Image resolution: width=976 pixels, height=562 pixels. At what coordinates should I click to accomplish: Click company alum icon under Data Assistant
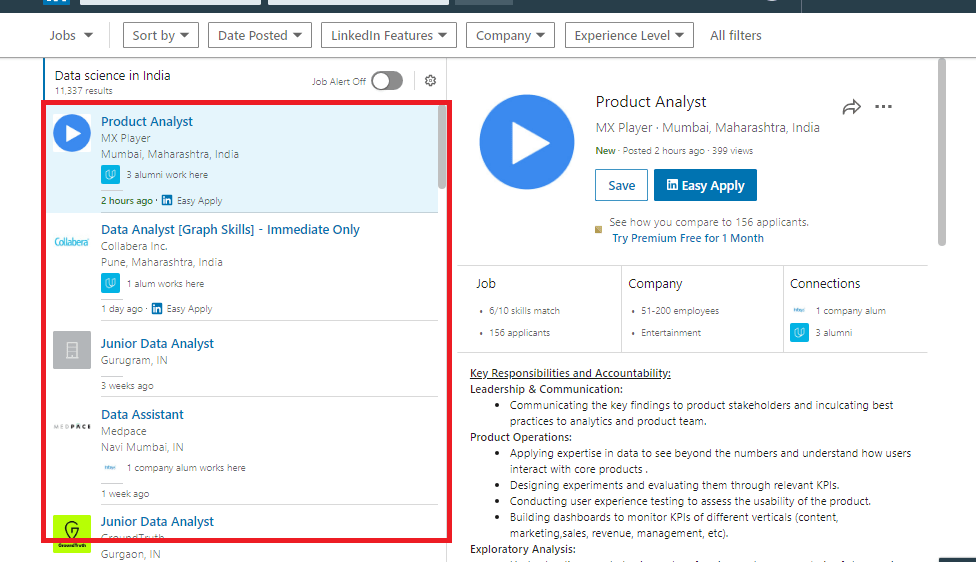[x=110, y=467]
